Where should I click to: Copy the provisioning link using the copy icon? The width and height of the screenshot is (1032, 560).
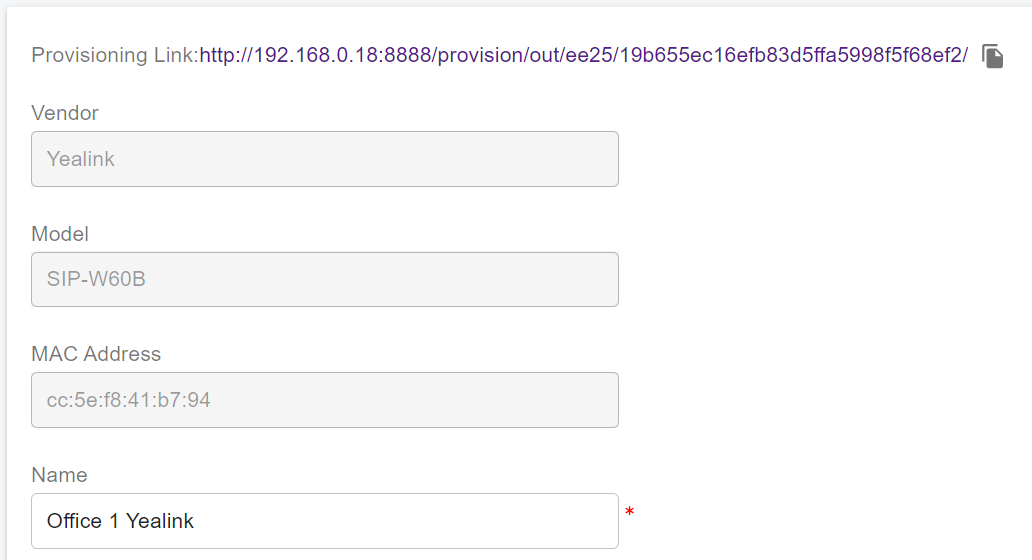pyautogui.click(x=992, y=56)
